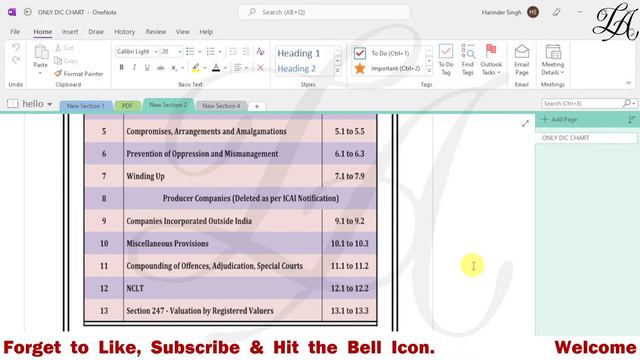This screenshot has width=640, height=360.
Task: Clear all formatting with the eraser icon
Action: tap(260, 51)
